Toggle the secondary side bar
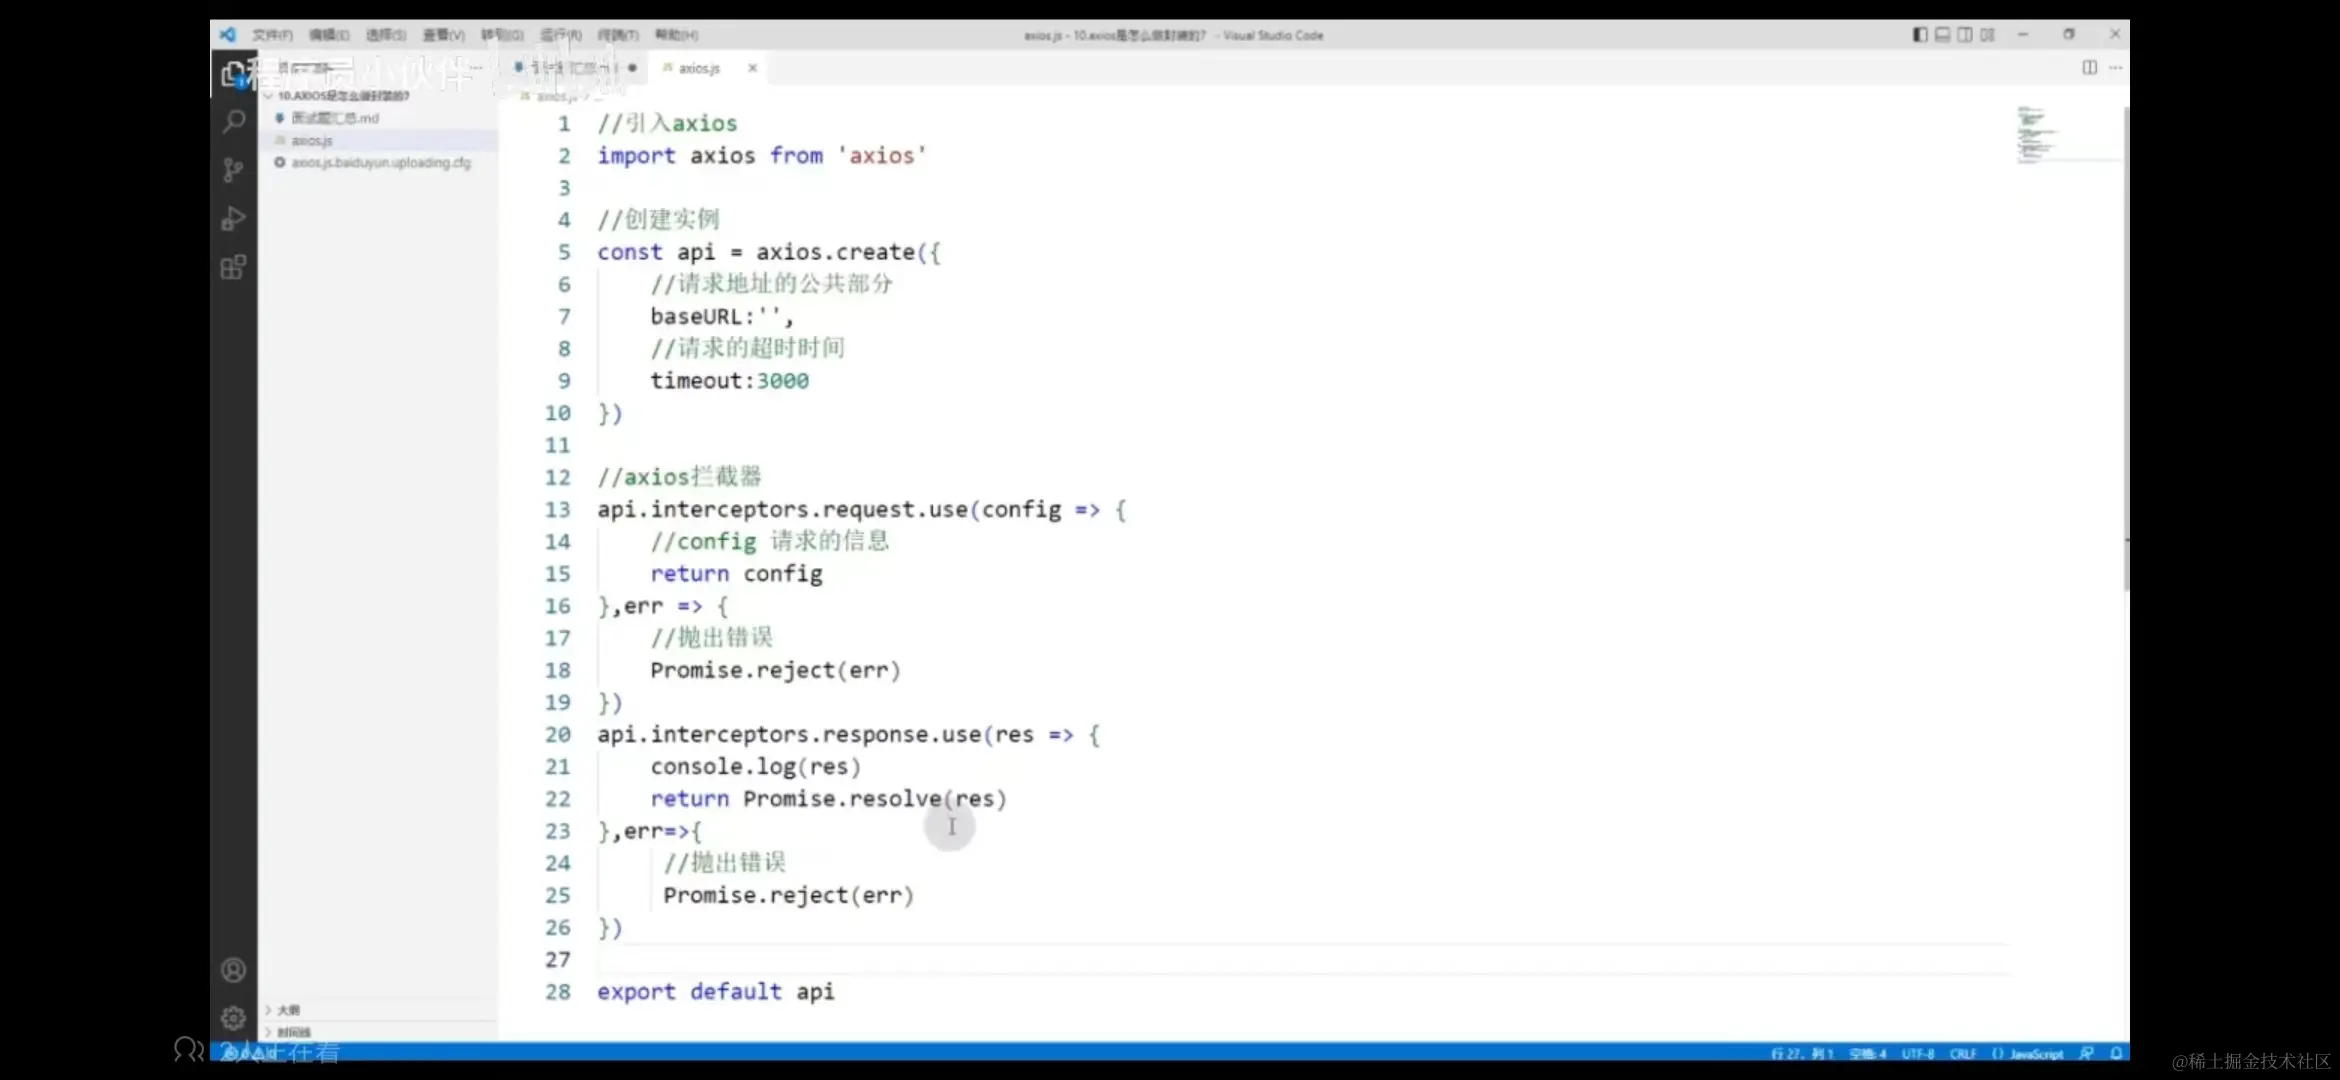 point(1965,34)
